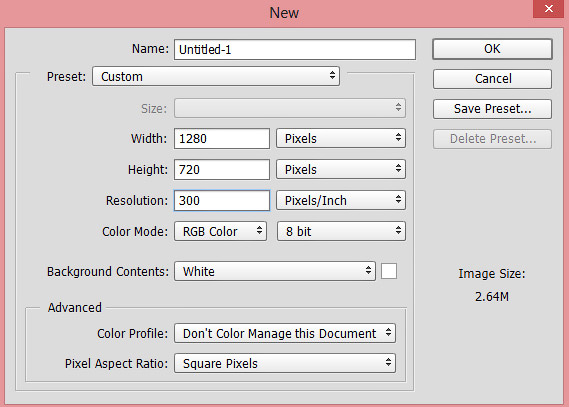Click the Resolution field showing 300
This screenshot has width=569, height=407.
tap(222, 201)
